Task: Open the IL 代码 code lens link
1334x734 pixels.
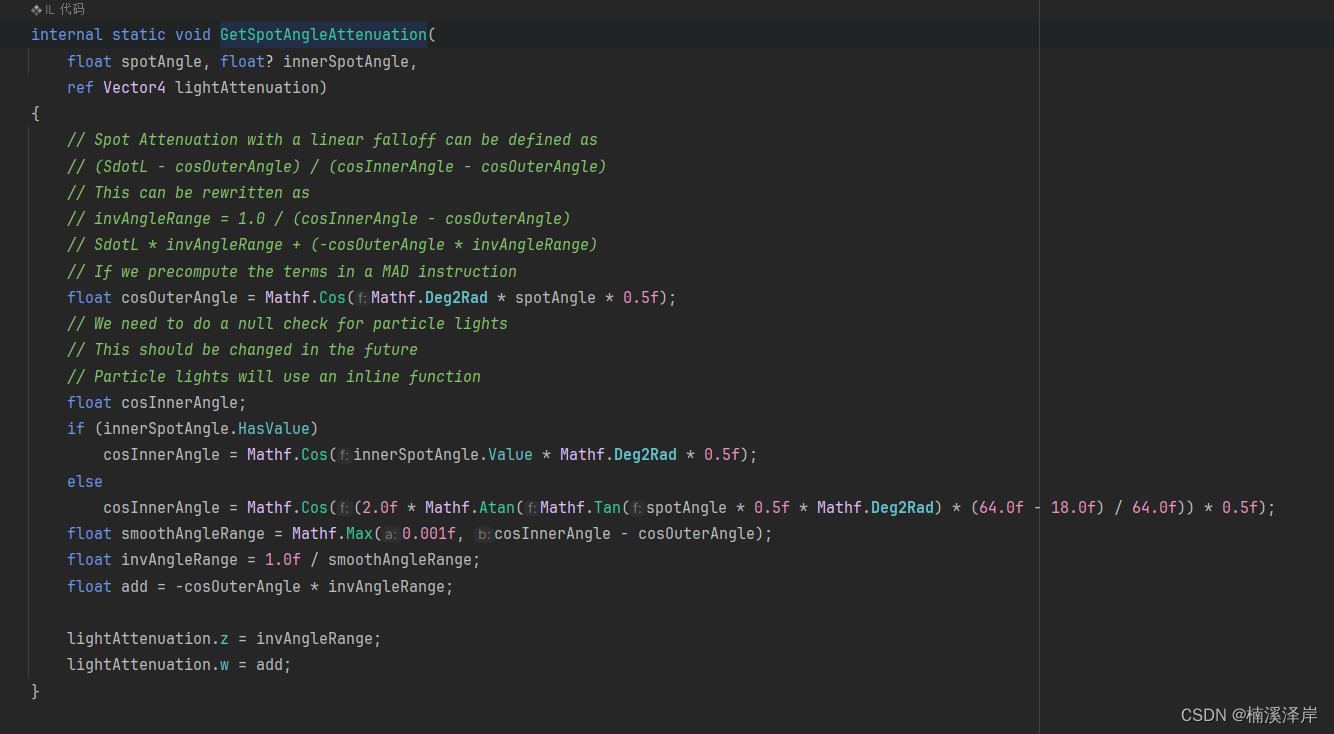Action: point(65,9)
